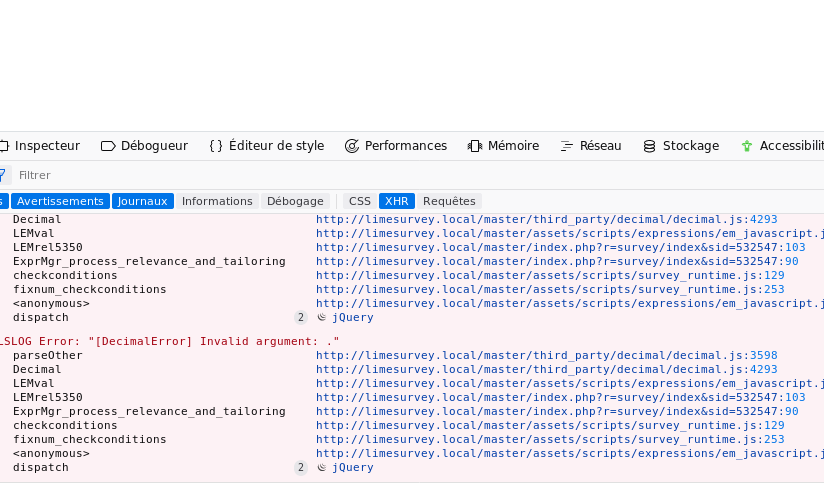This screenshot has width=824, height=484.
Task: Open the Performances tool
Action: [395, 146]
